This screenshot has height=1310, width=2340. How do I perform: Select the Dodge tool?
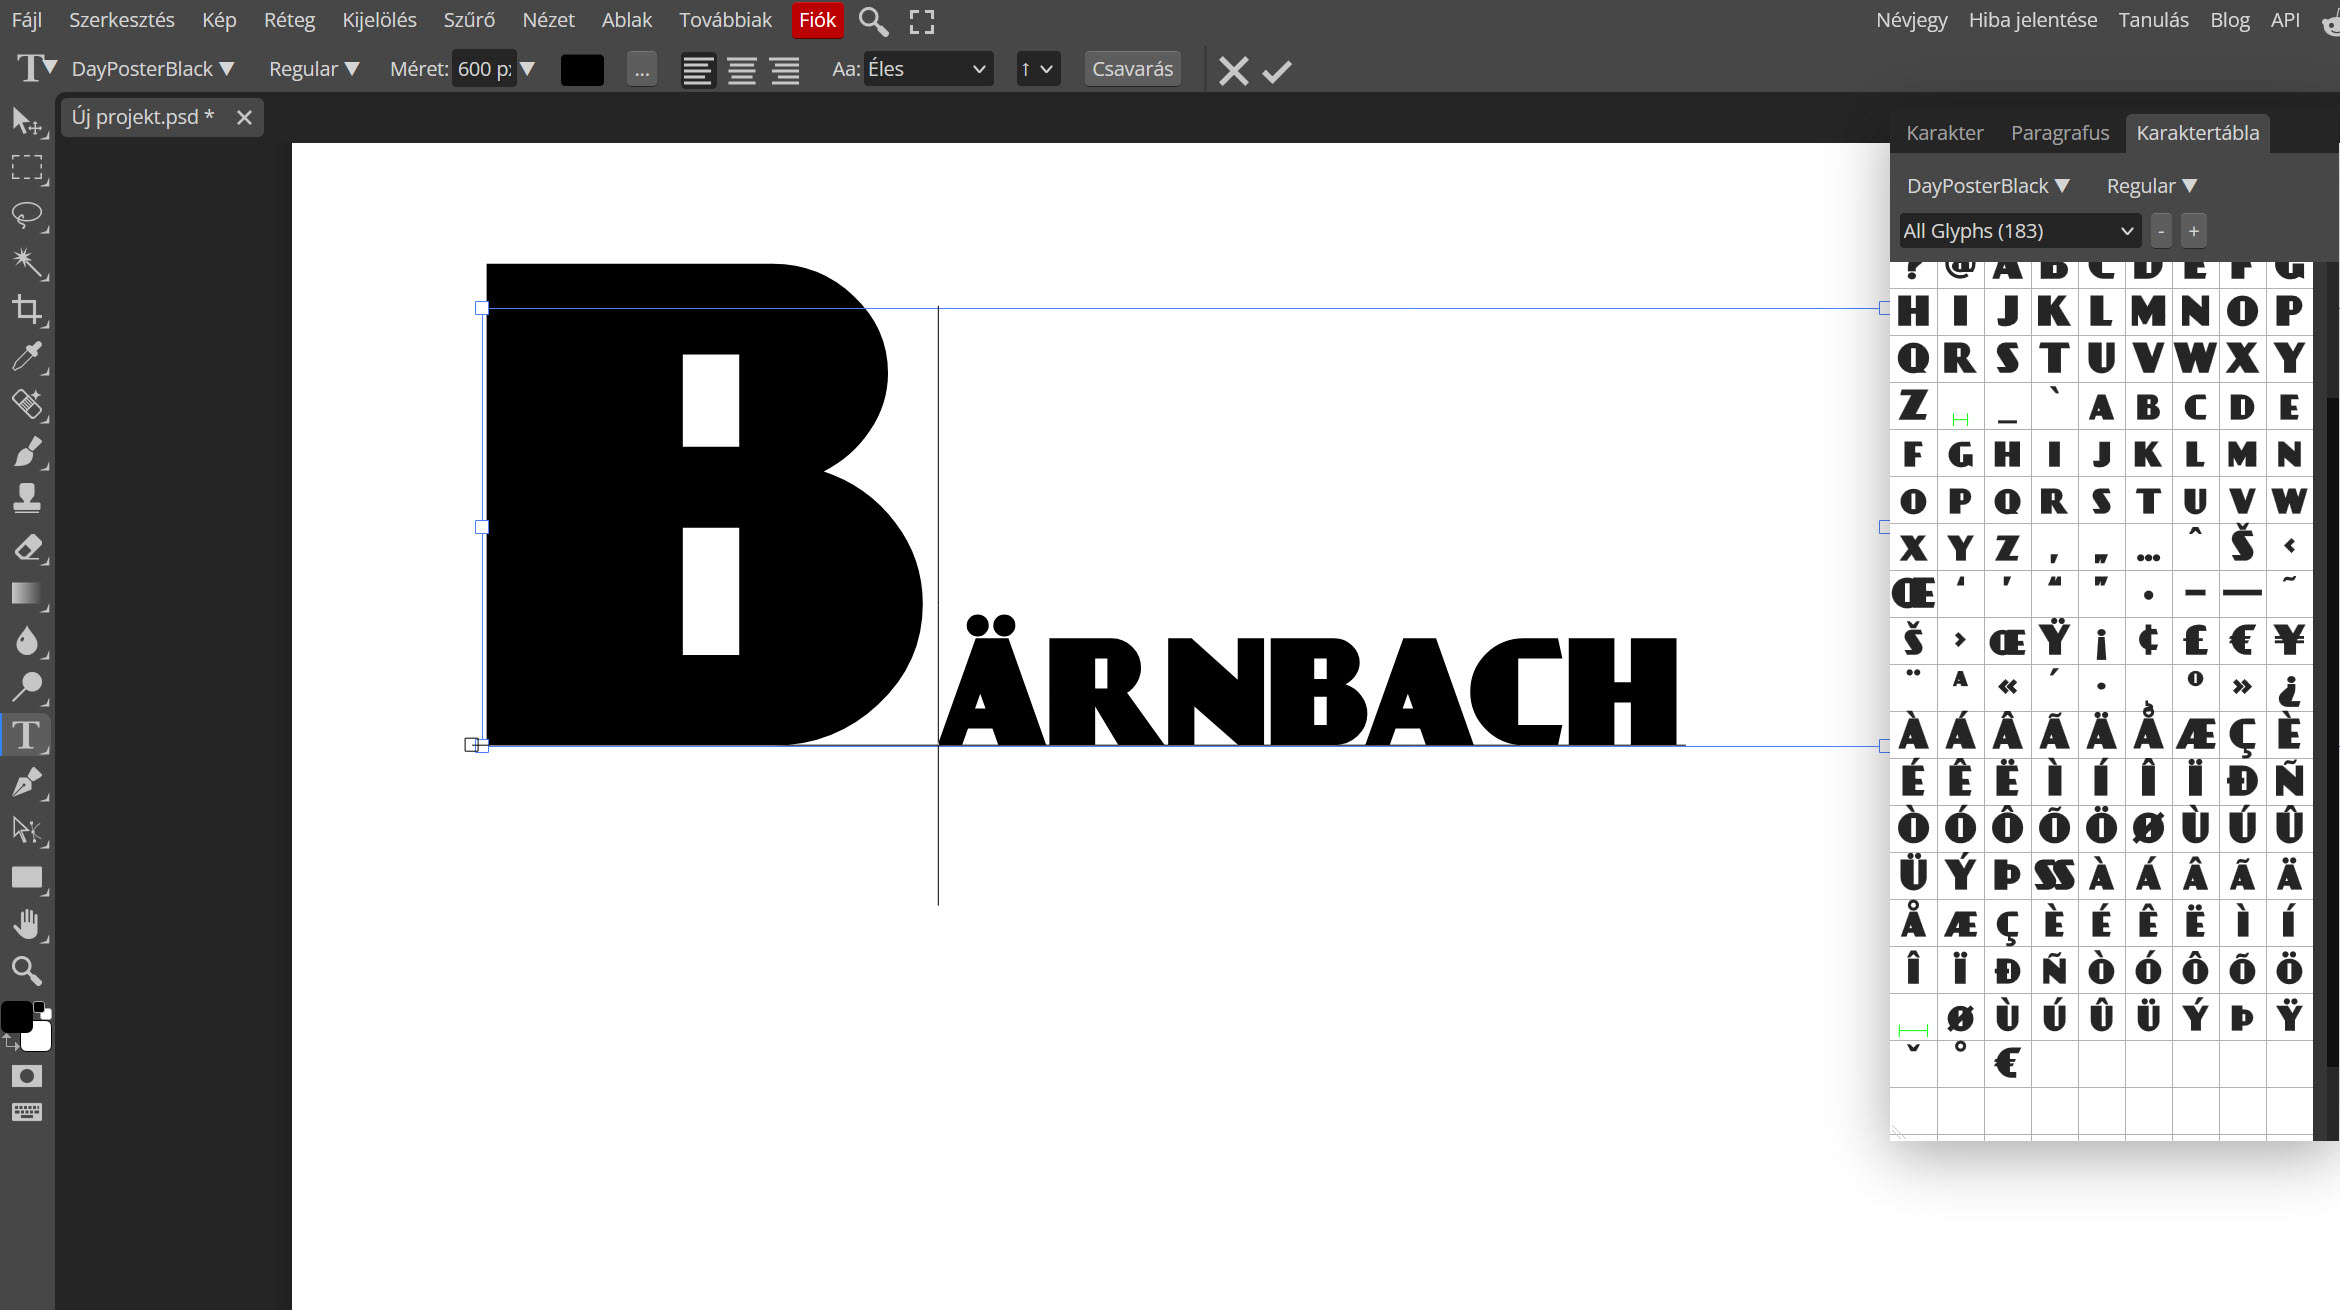27,688
